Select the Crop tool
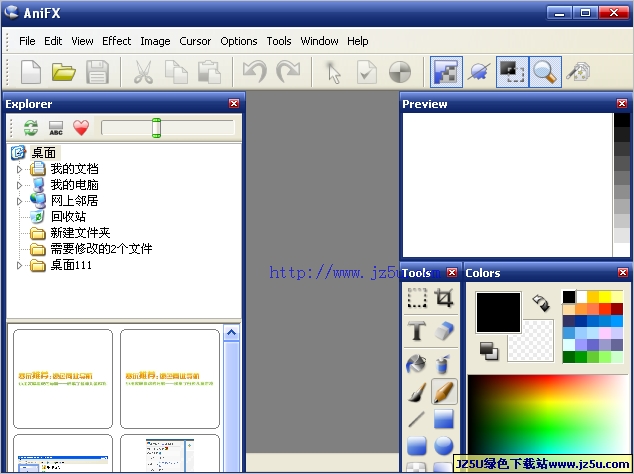 (x=444, y=298)
